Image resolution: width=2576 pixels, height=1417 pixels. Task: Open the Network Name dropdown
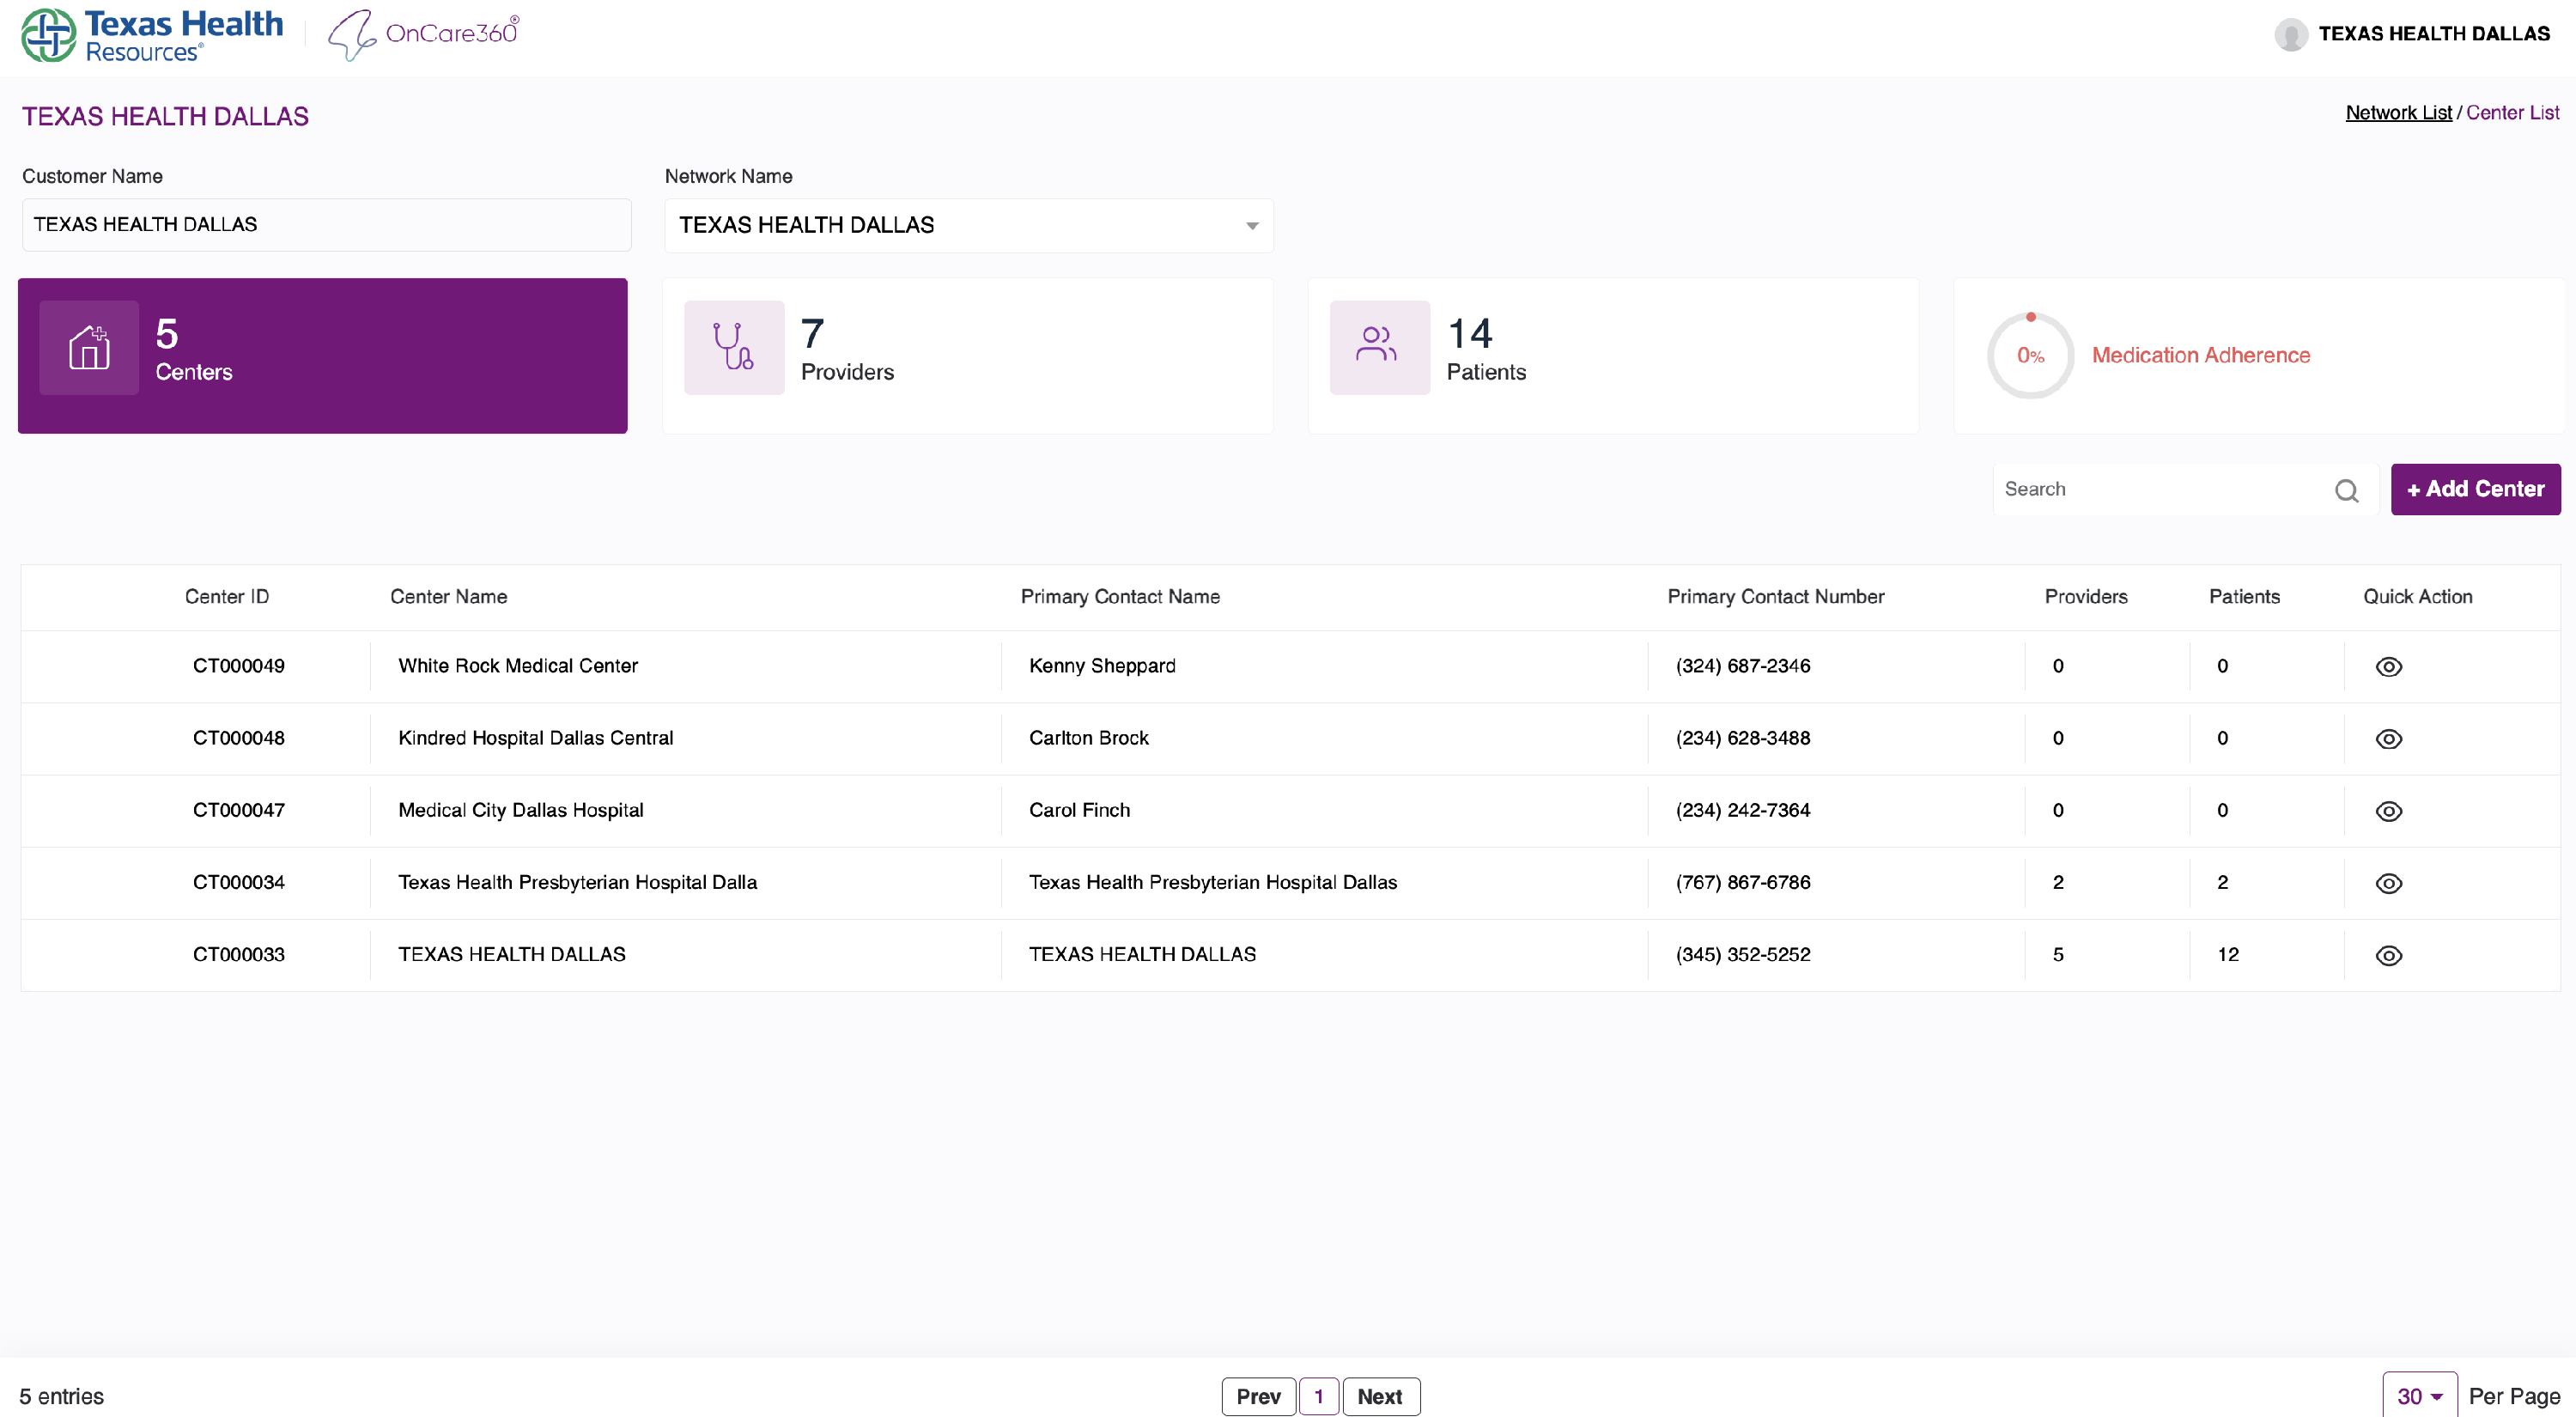point(968,225)
